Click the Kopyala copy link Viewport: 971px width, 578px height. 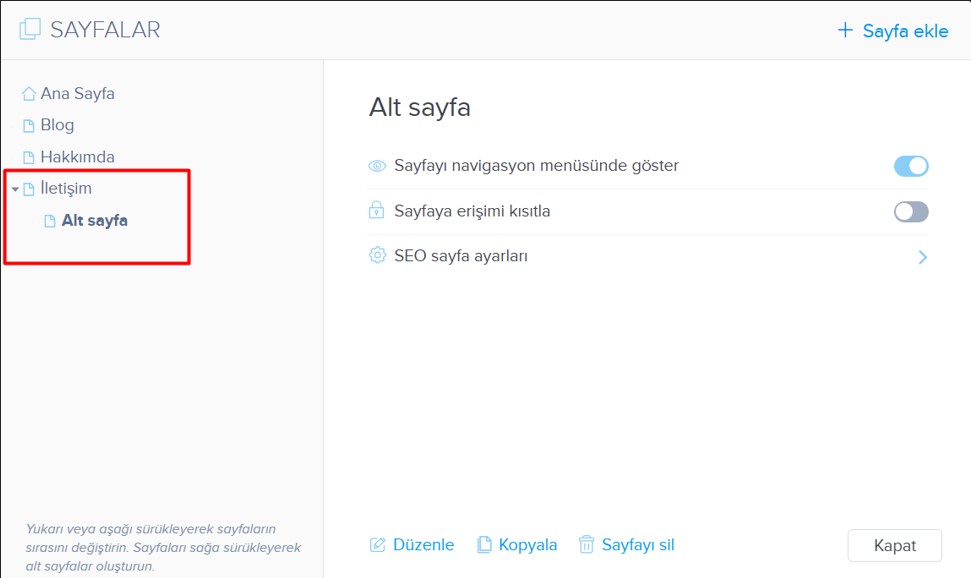click(x=527, y=545)
